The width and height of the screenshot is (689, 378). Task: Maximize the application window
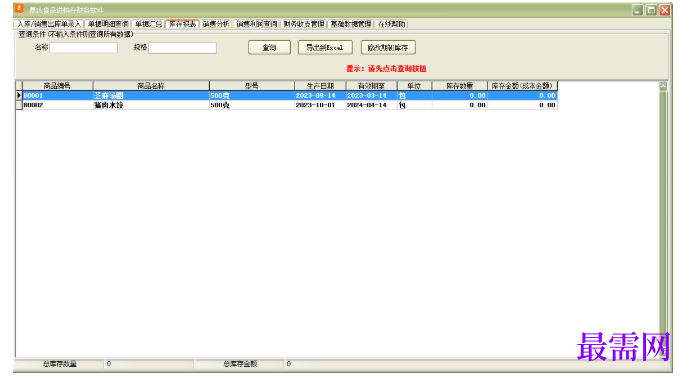(652, 10)
